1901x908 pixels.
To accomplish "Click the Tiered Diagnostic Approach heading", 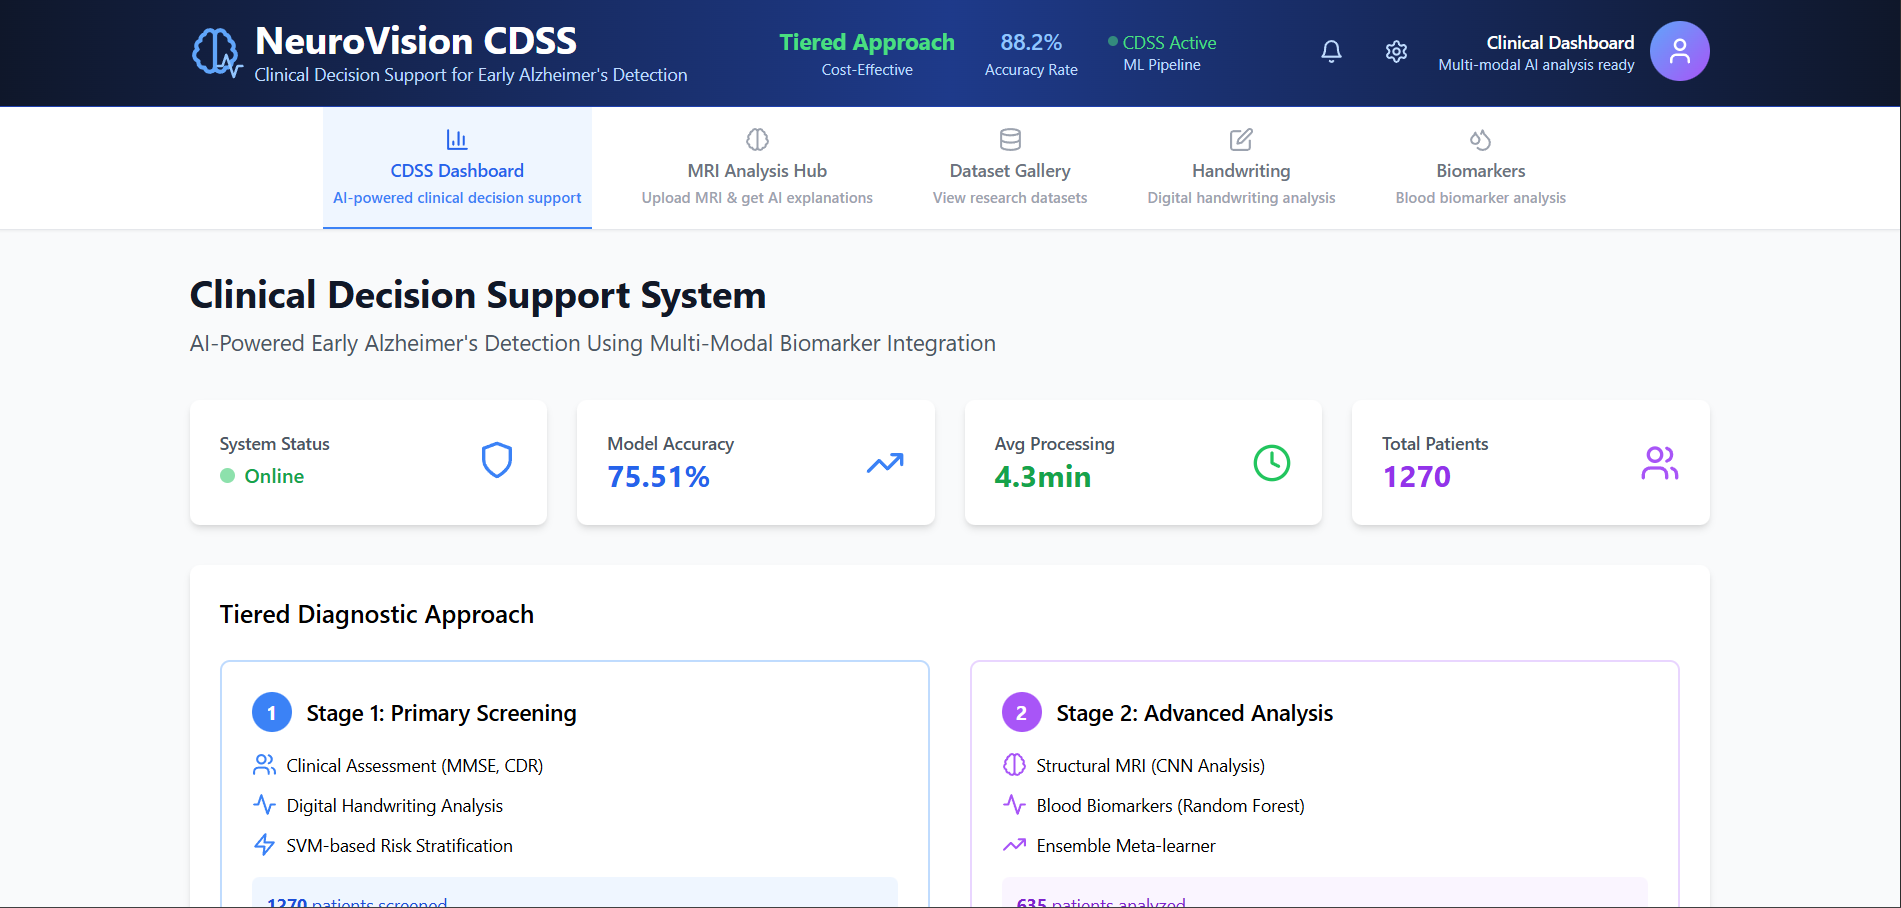I will coord(377,614).
